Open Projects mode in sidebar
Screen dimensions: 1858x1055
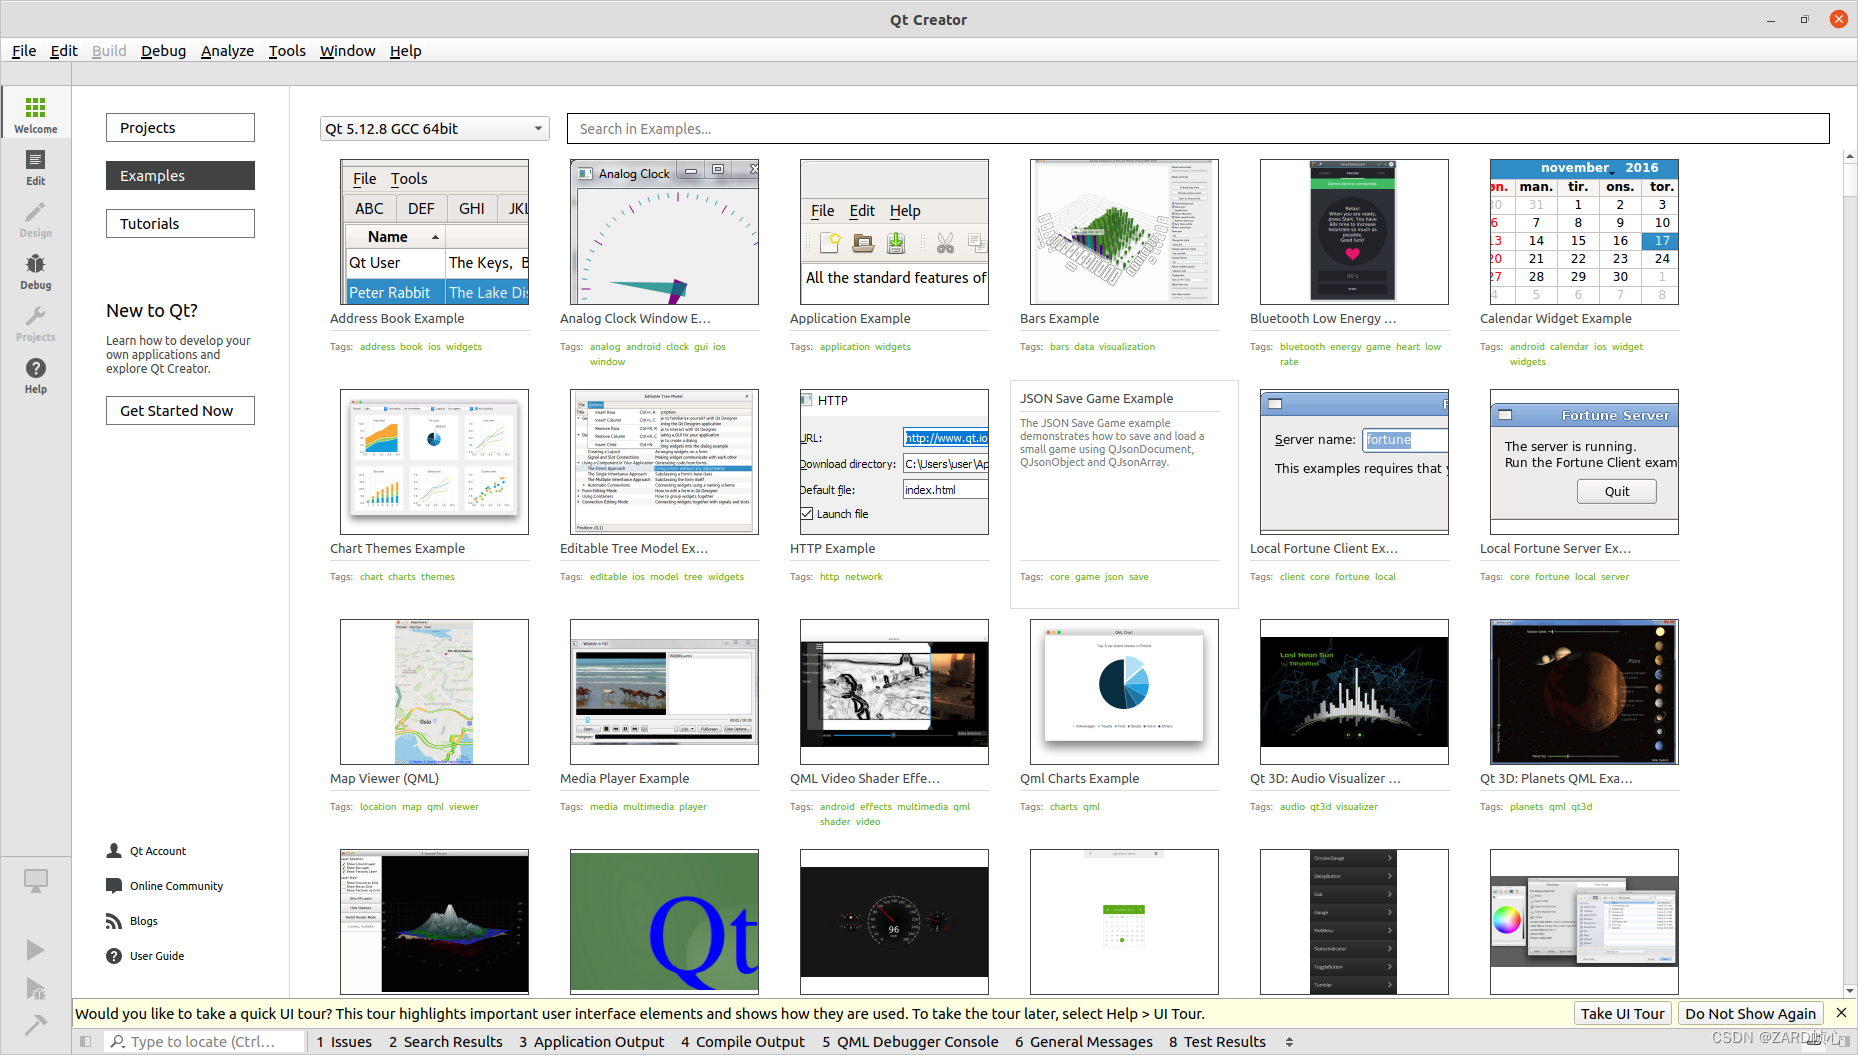[35, 322]
